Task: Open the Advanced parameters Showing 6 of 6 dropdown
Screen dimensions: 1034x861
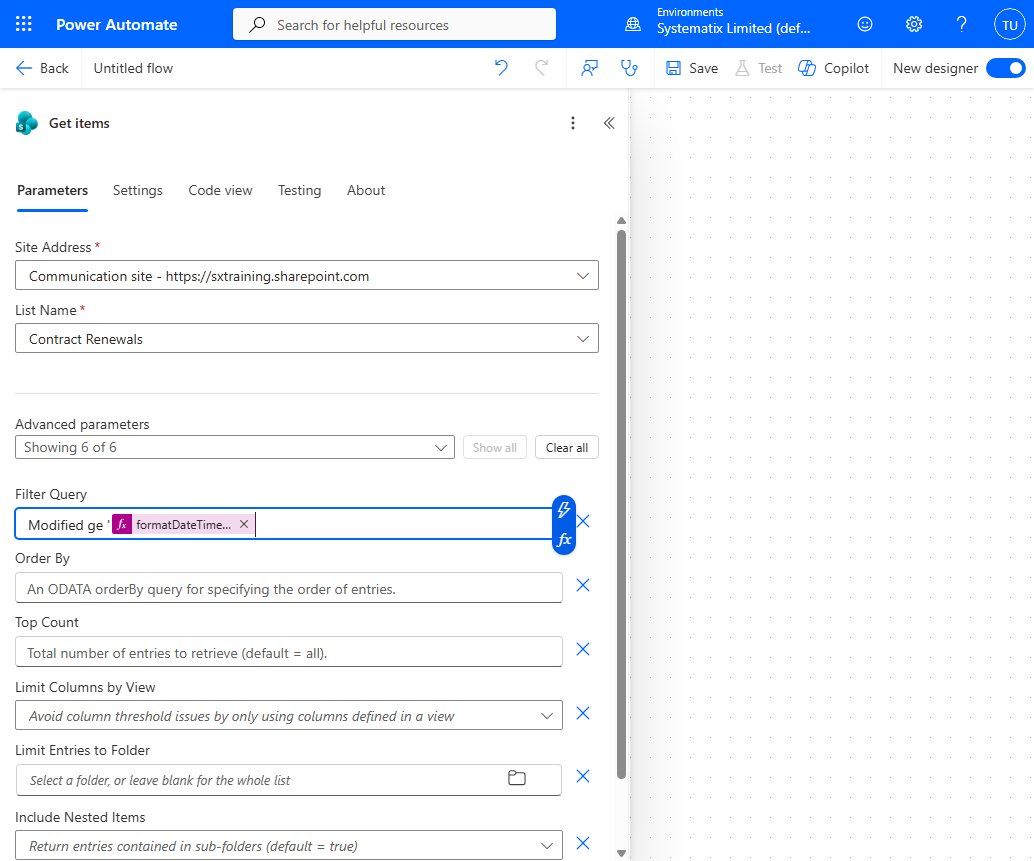Action: (235, 448)
